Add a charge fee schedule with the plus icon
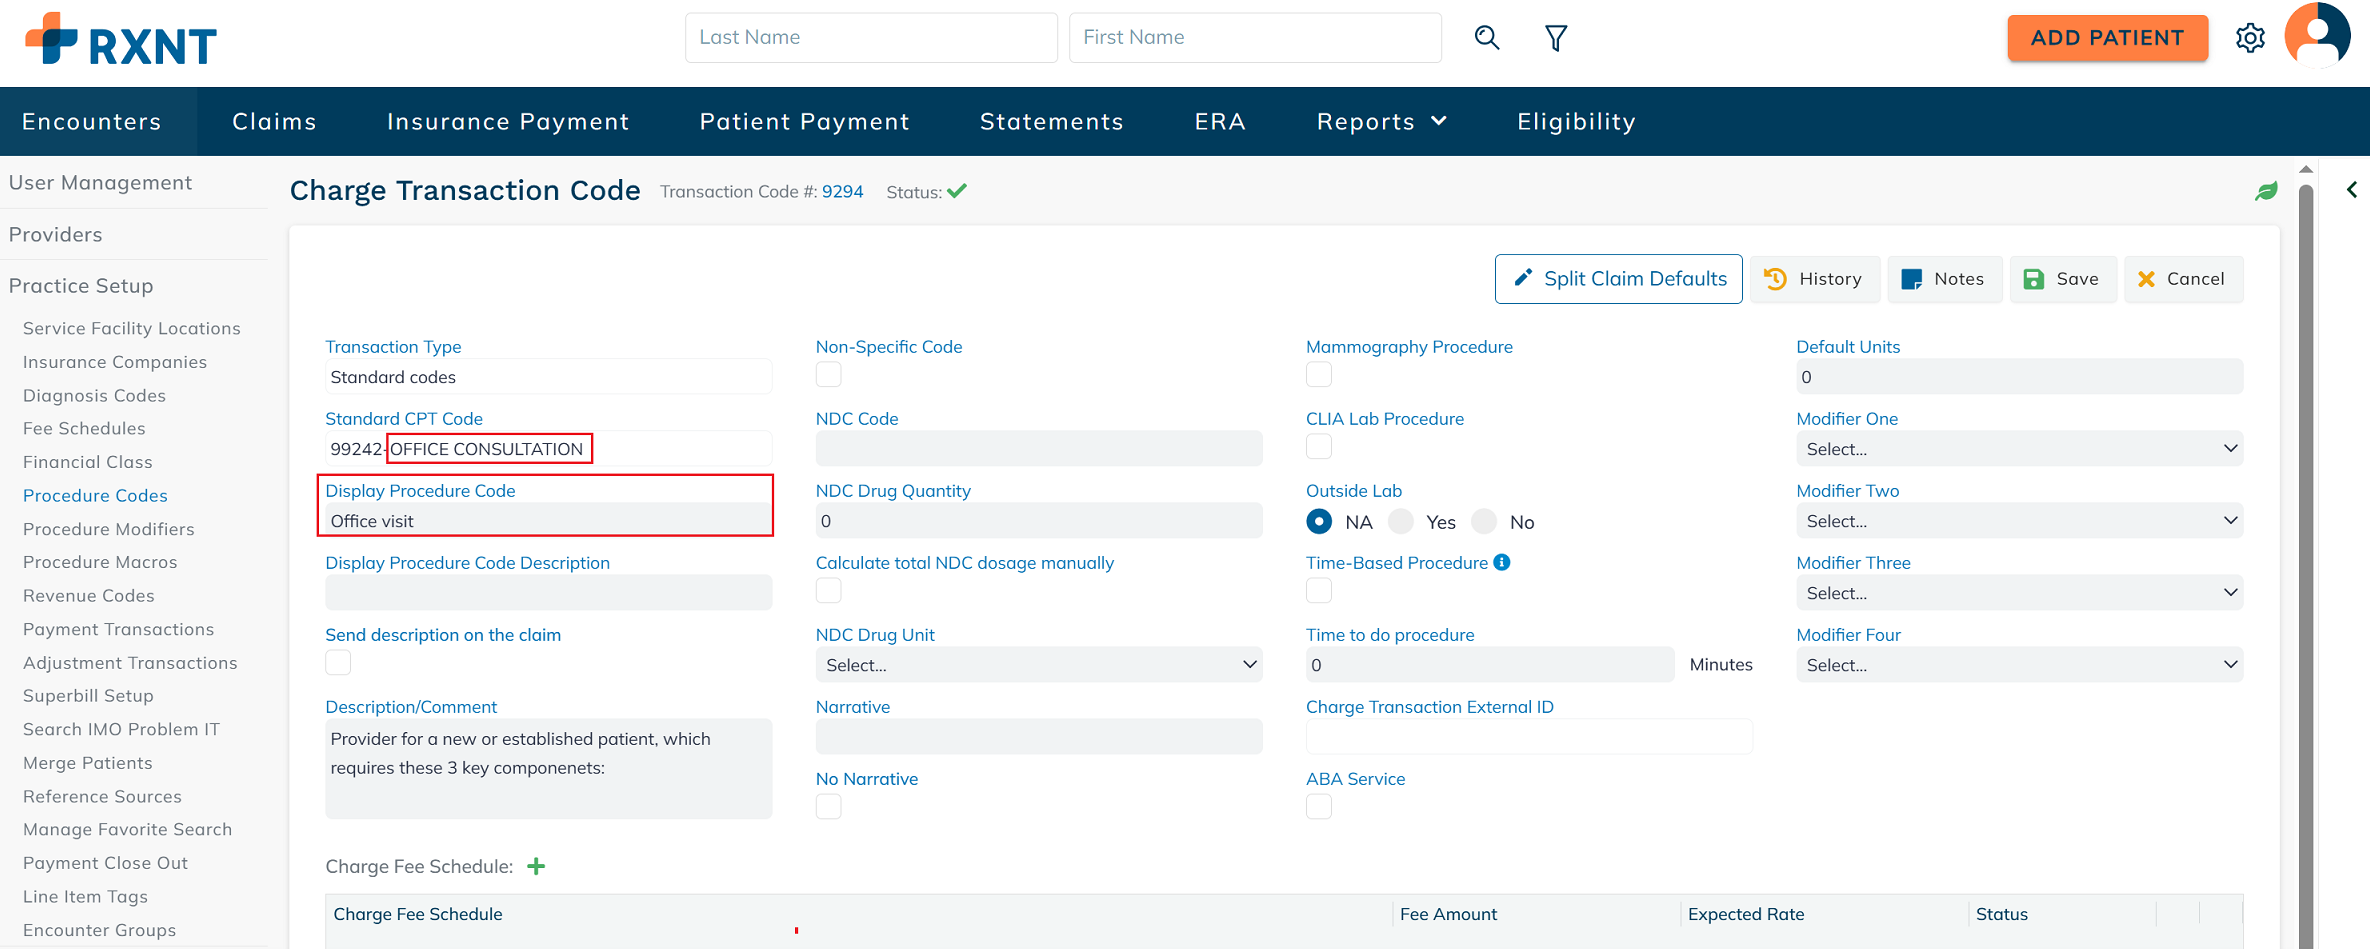 537,866
